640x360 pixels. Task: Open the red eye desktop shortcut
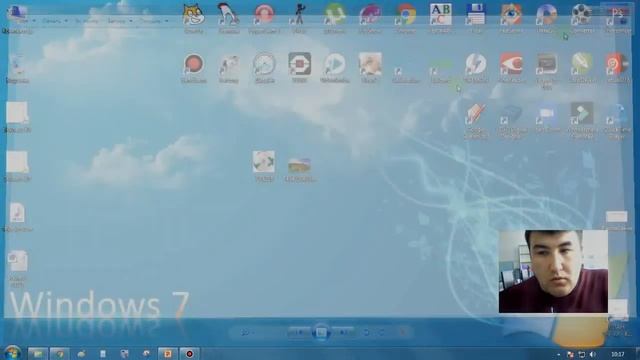point(511,64)
